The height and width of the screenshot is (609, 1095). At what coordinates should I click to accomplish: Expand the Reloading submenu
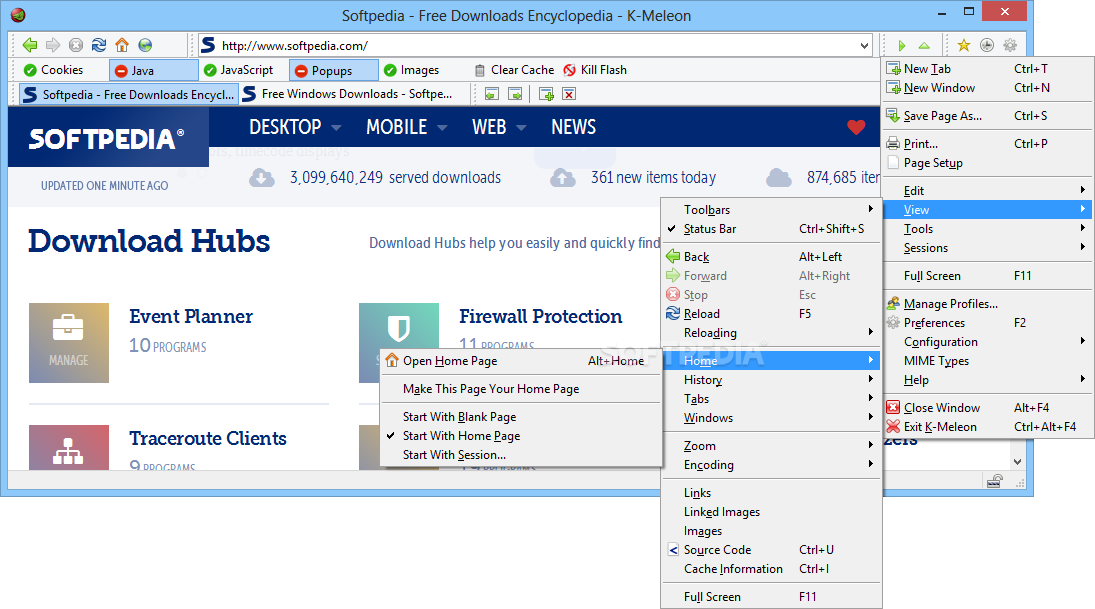pyautogui.click(x=771, y=333)
